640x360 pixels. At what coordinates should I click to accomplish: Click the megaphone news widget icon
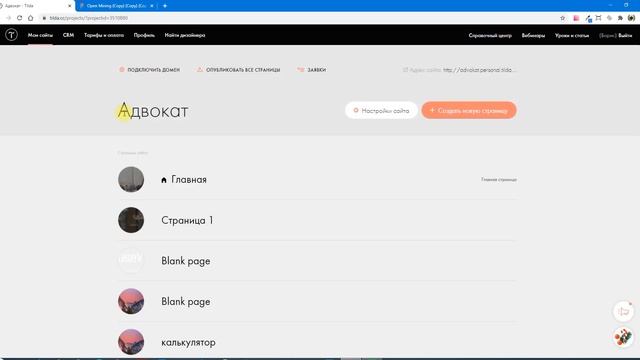point(623,312)
